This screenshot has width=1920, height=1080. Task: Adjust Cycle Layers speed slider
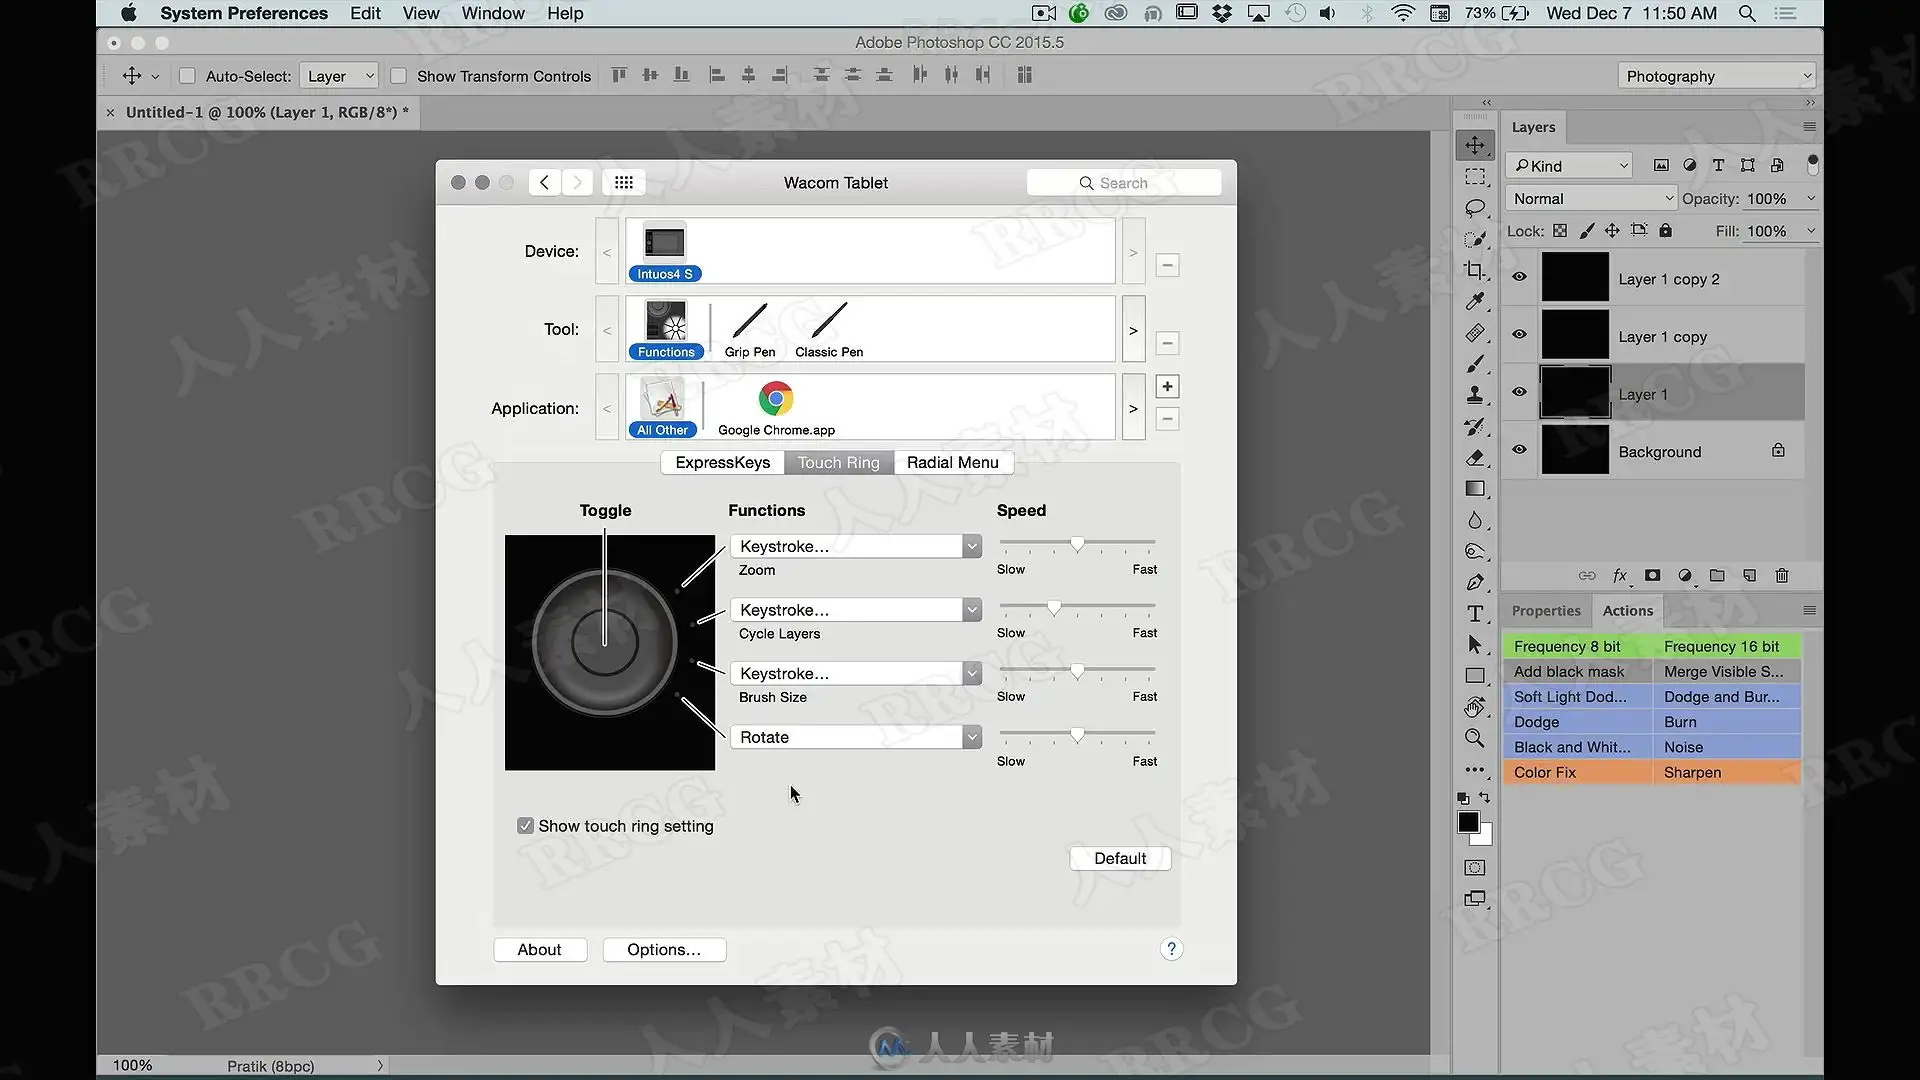1054,608
